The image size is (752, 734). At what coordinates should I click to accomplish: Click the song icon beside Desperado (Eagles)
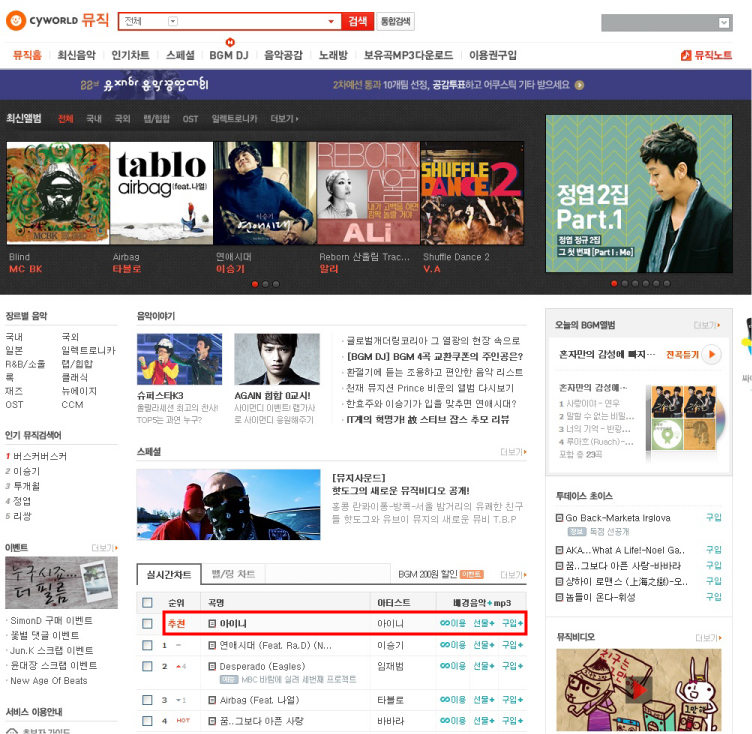(212, 666)
